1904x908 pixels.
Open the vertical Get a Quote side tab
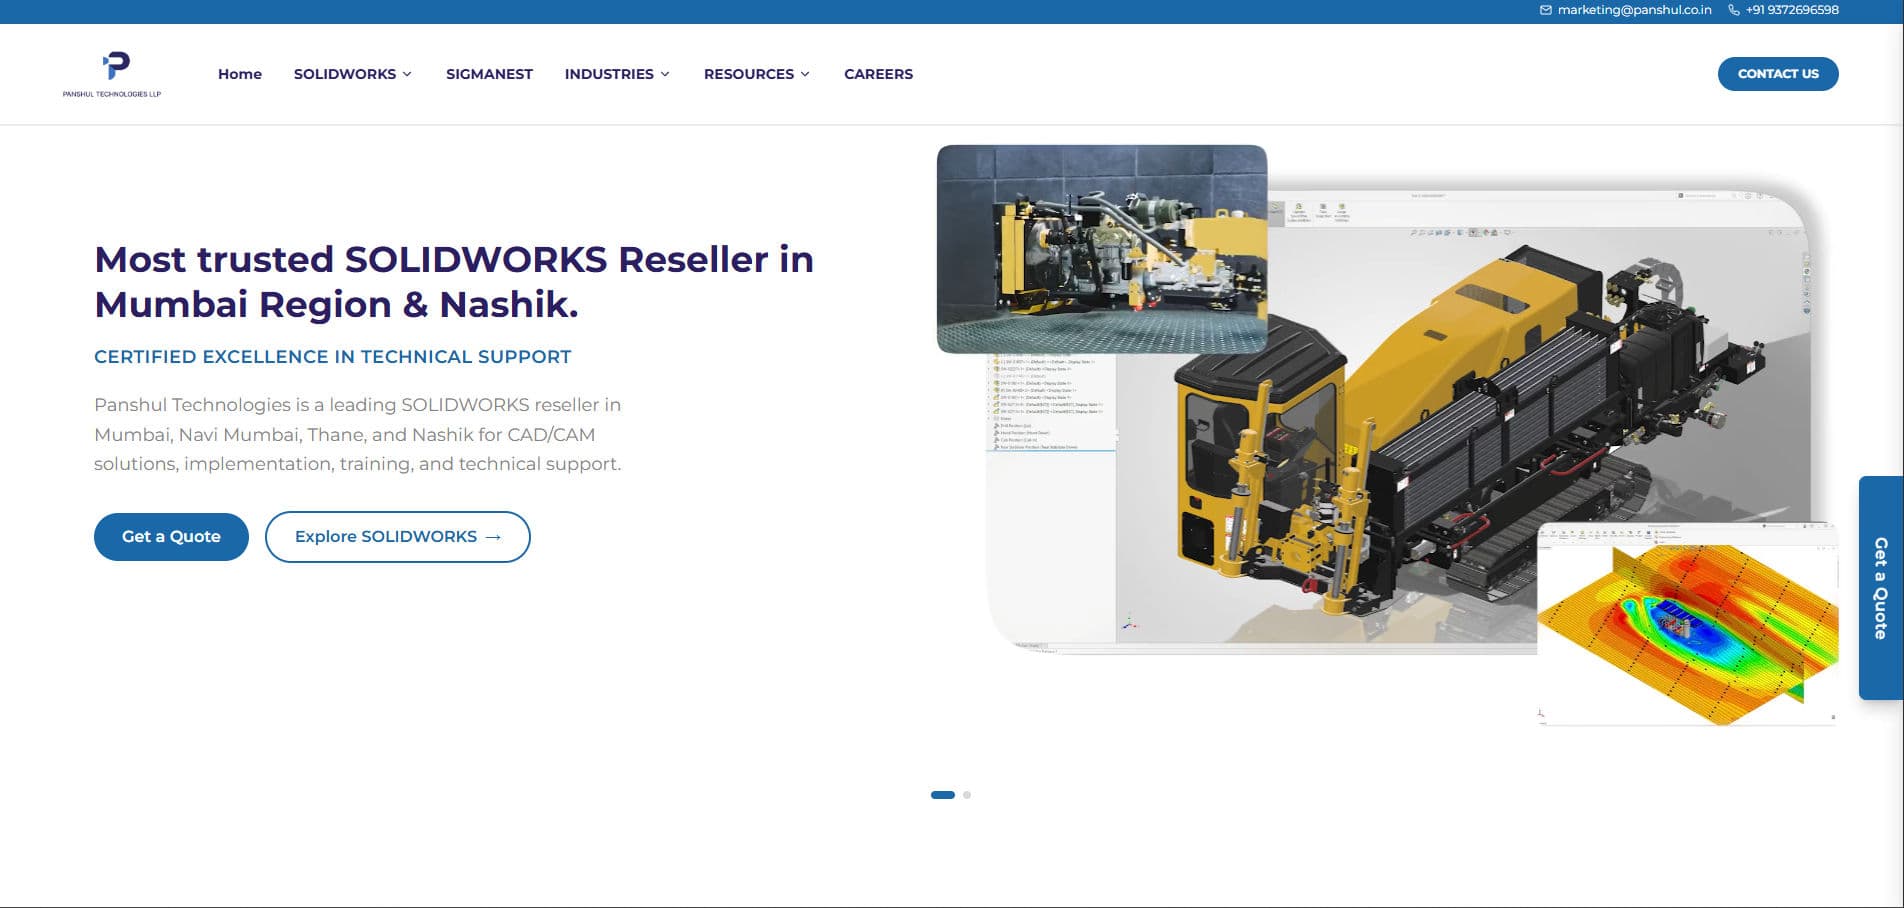click(x=1881, y=588)
